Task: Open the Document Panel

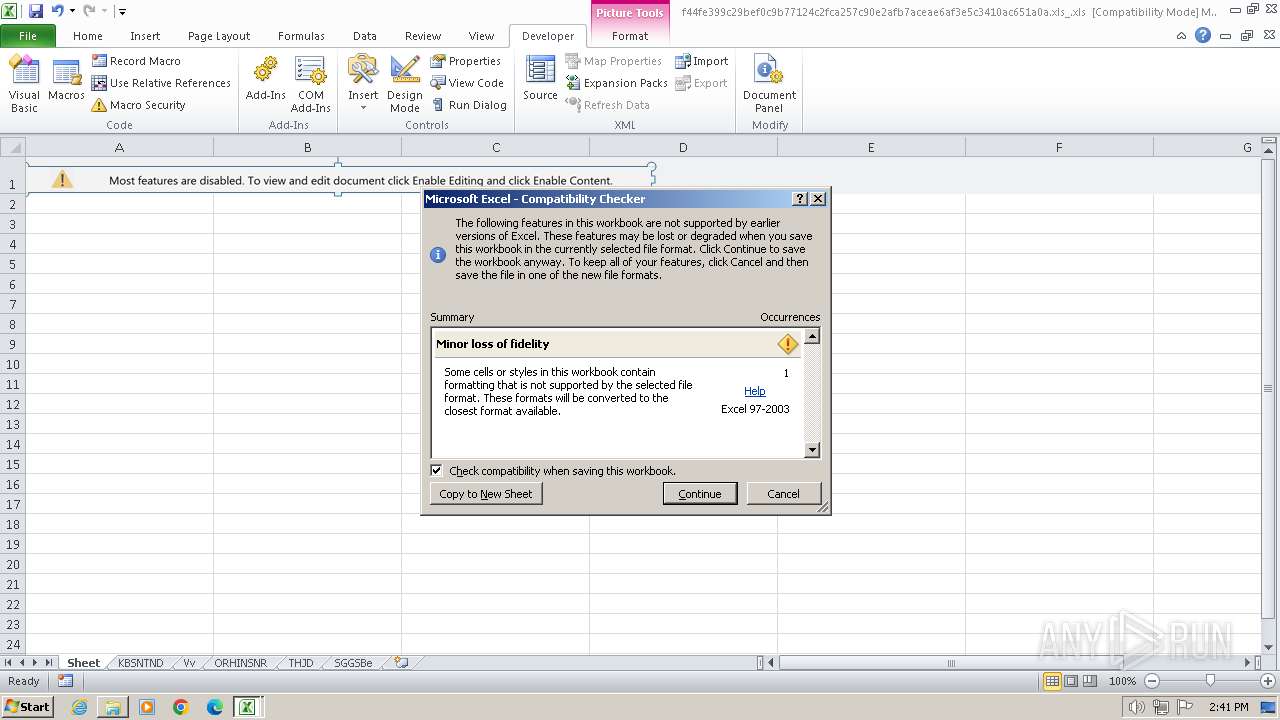Action: click(x=769, y=84)
